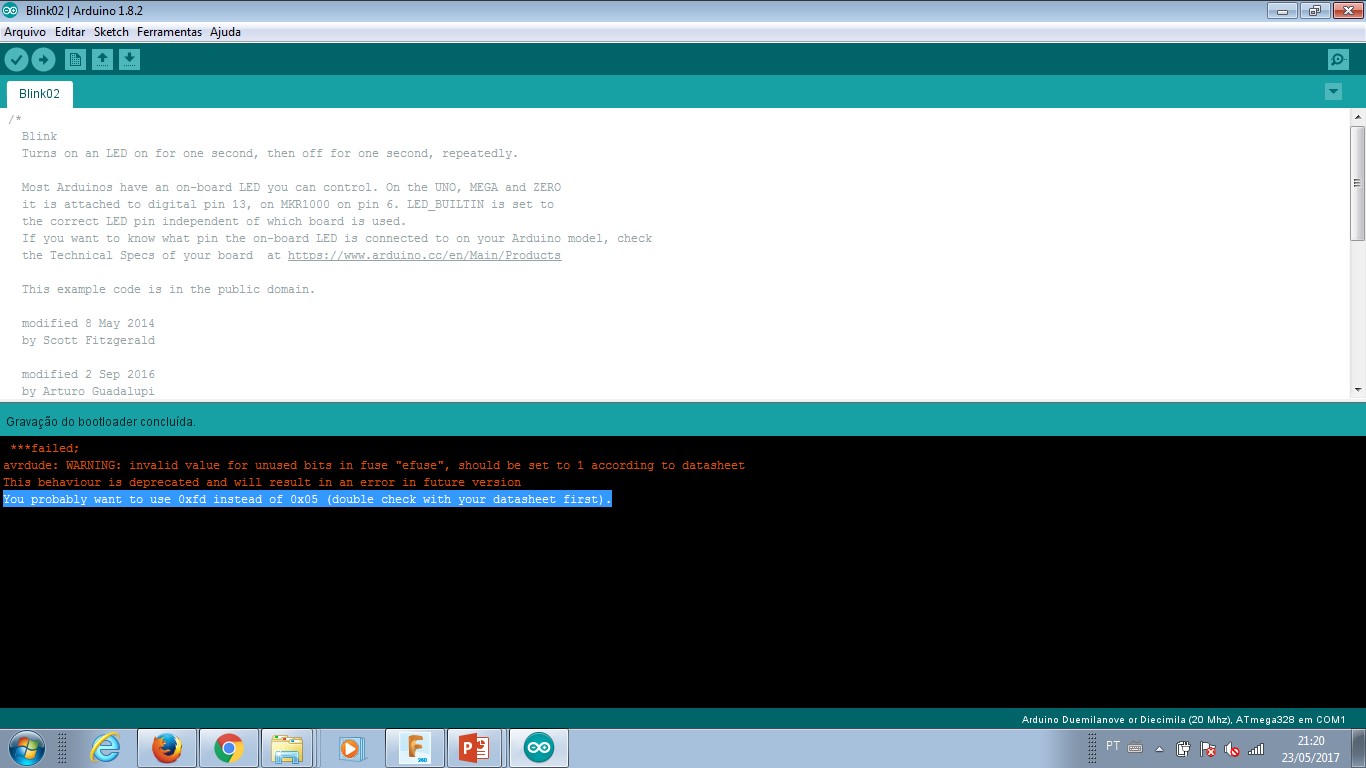Click the Show desktop strip
1366x768 pixels.
point(1358,748)
